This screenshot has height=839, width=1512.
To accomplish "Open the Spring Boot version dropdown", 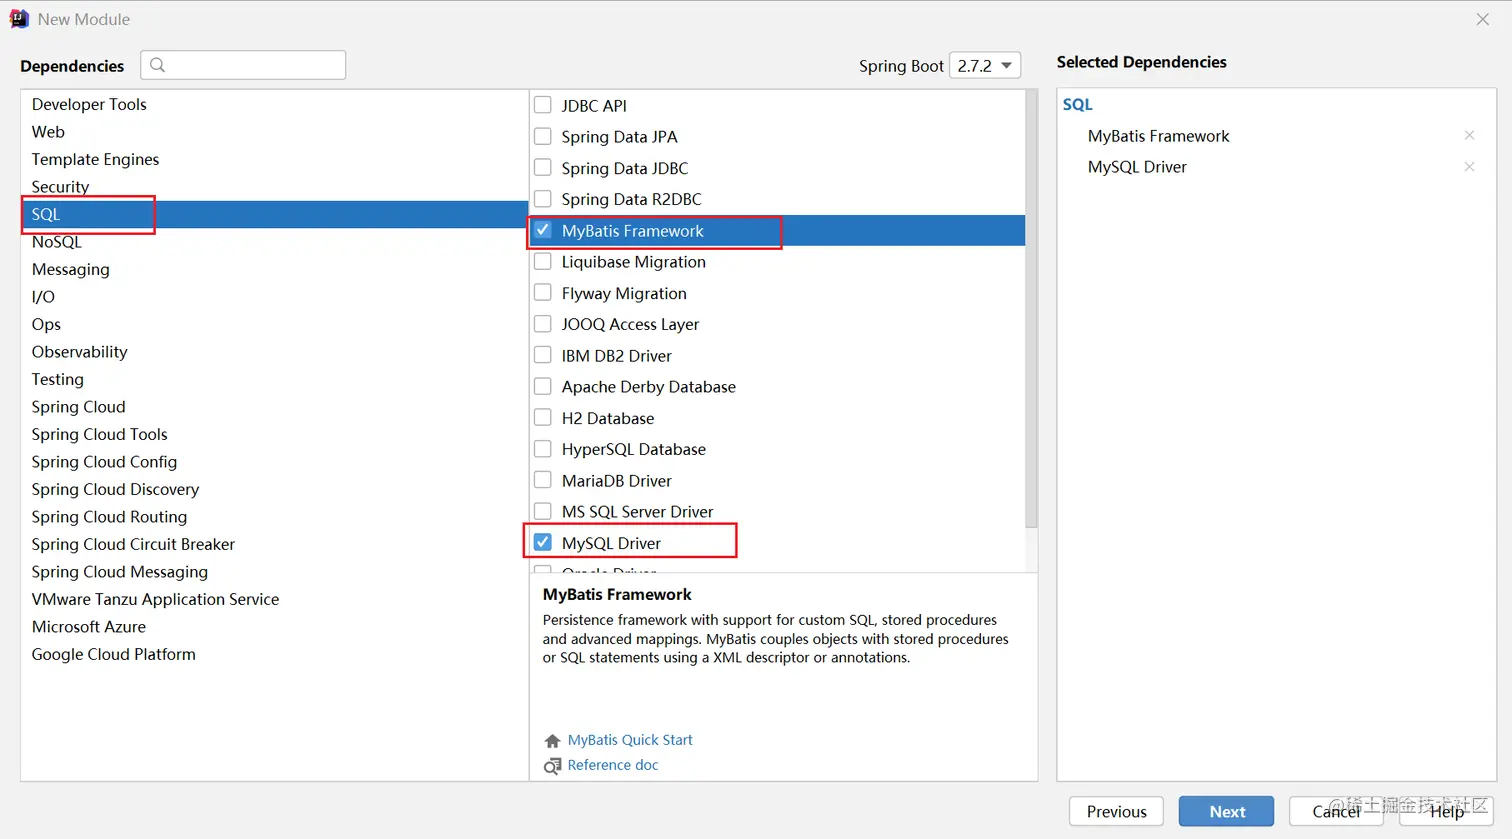I will coord(985,65).
